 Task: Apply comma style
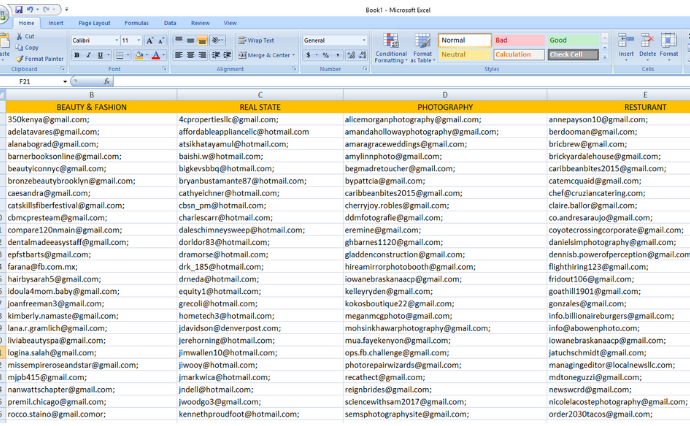point(338,55)
